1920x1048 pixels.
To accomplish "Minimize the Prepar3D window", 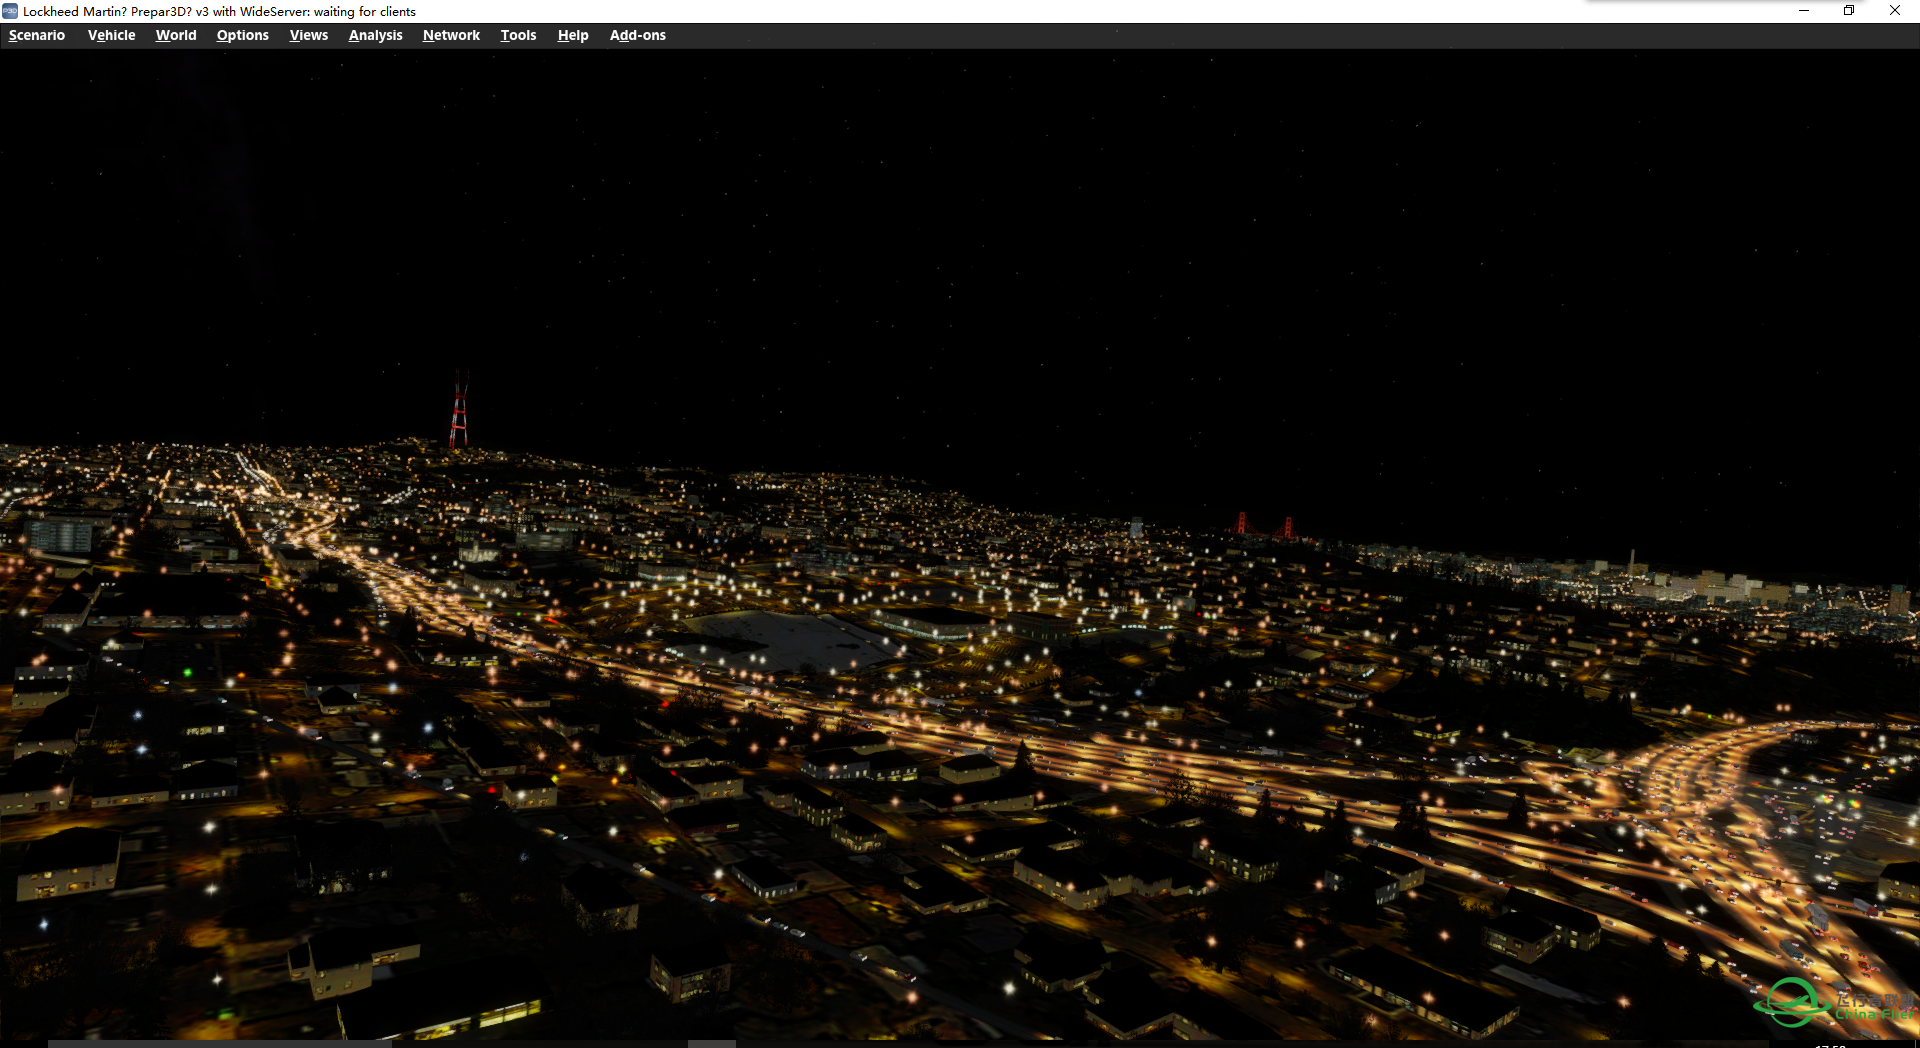I will coord(1804,11).
